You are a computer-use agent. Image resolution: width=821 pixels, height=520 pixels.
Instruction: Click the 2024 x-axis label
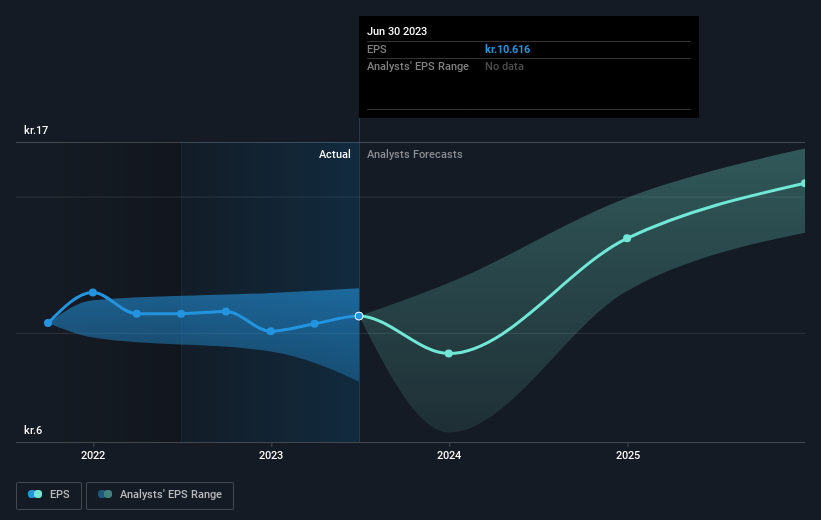tap(449, 455)
